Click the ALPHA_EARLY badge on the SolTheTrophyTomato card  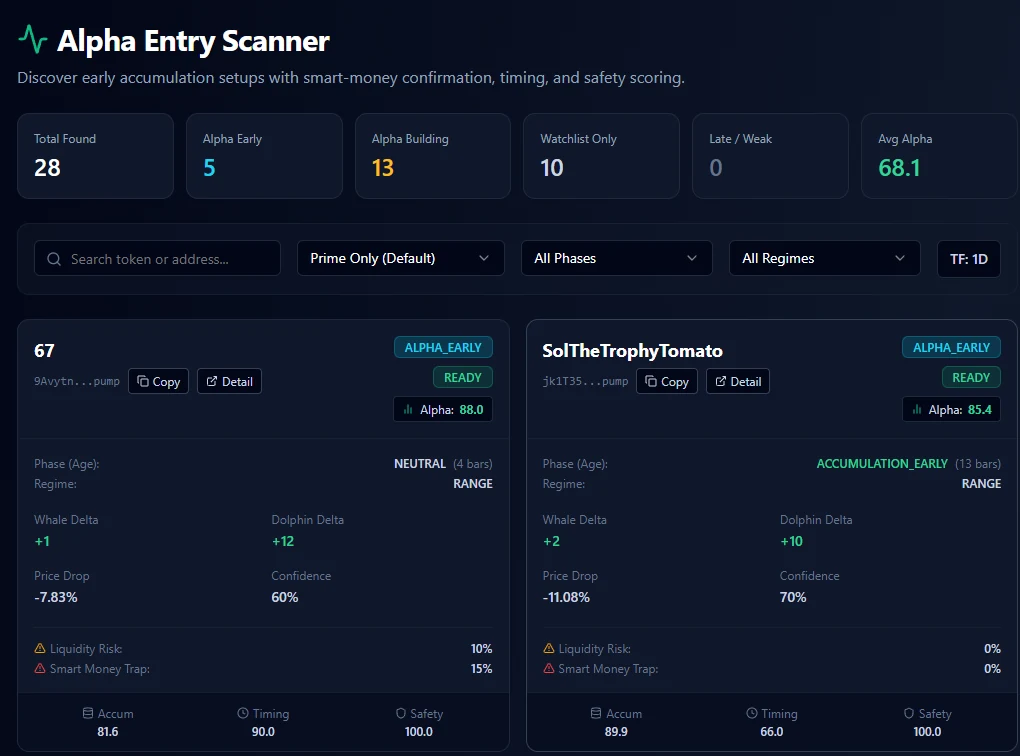tap(951, 347)
